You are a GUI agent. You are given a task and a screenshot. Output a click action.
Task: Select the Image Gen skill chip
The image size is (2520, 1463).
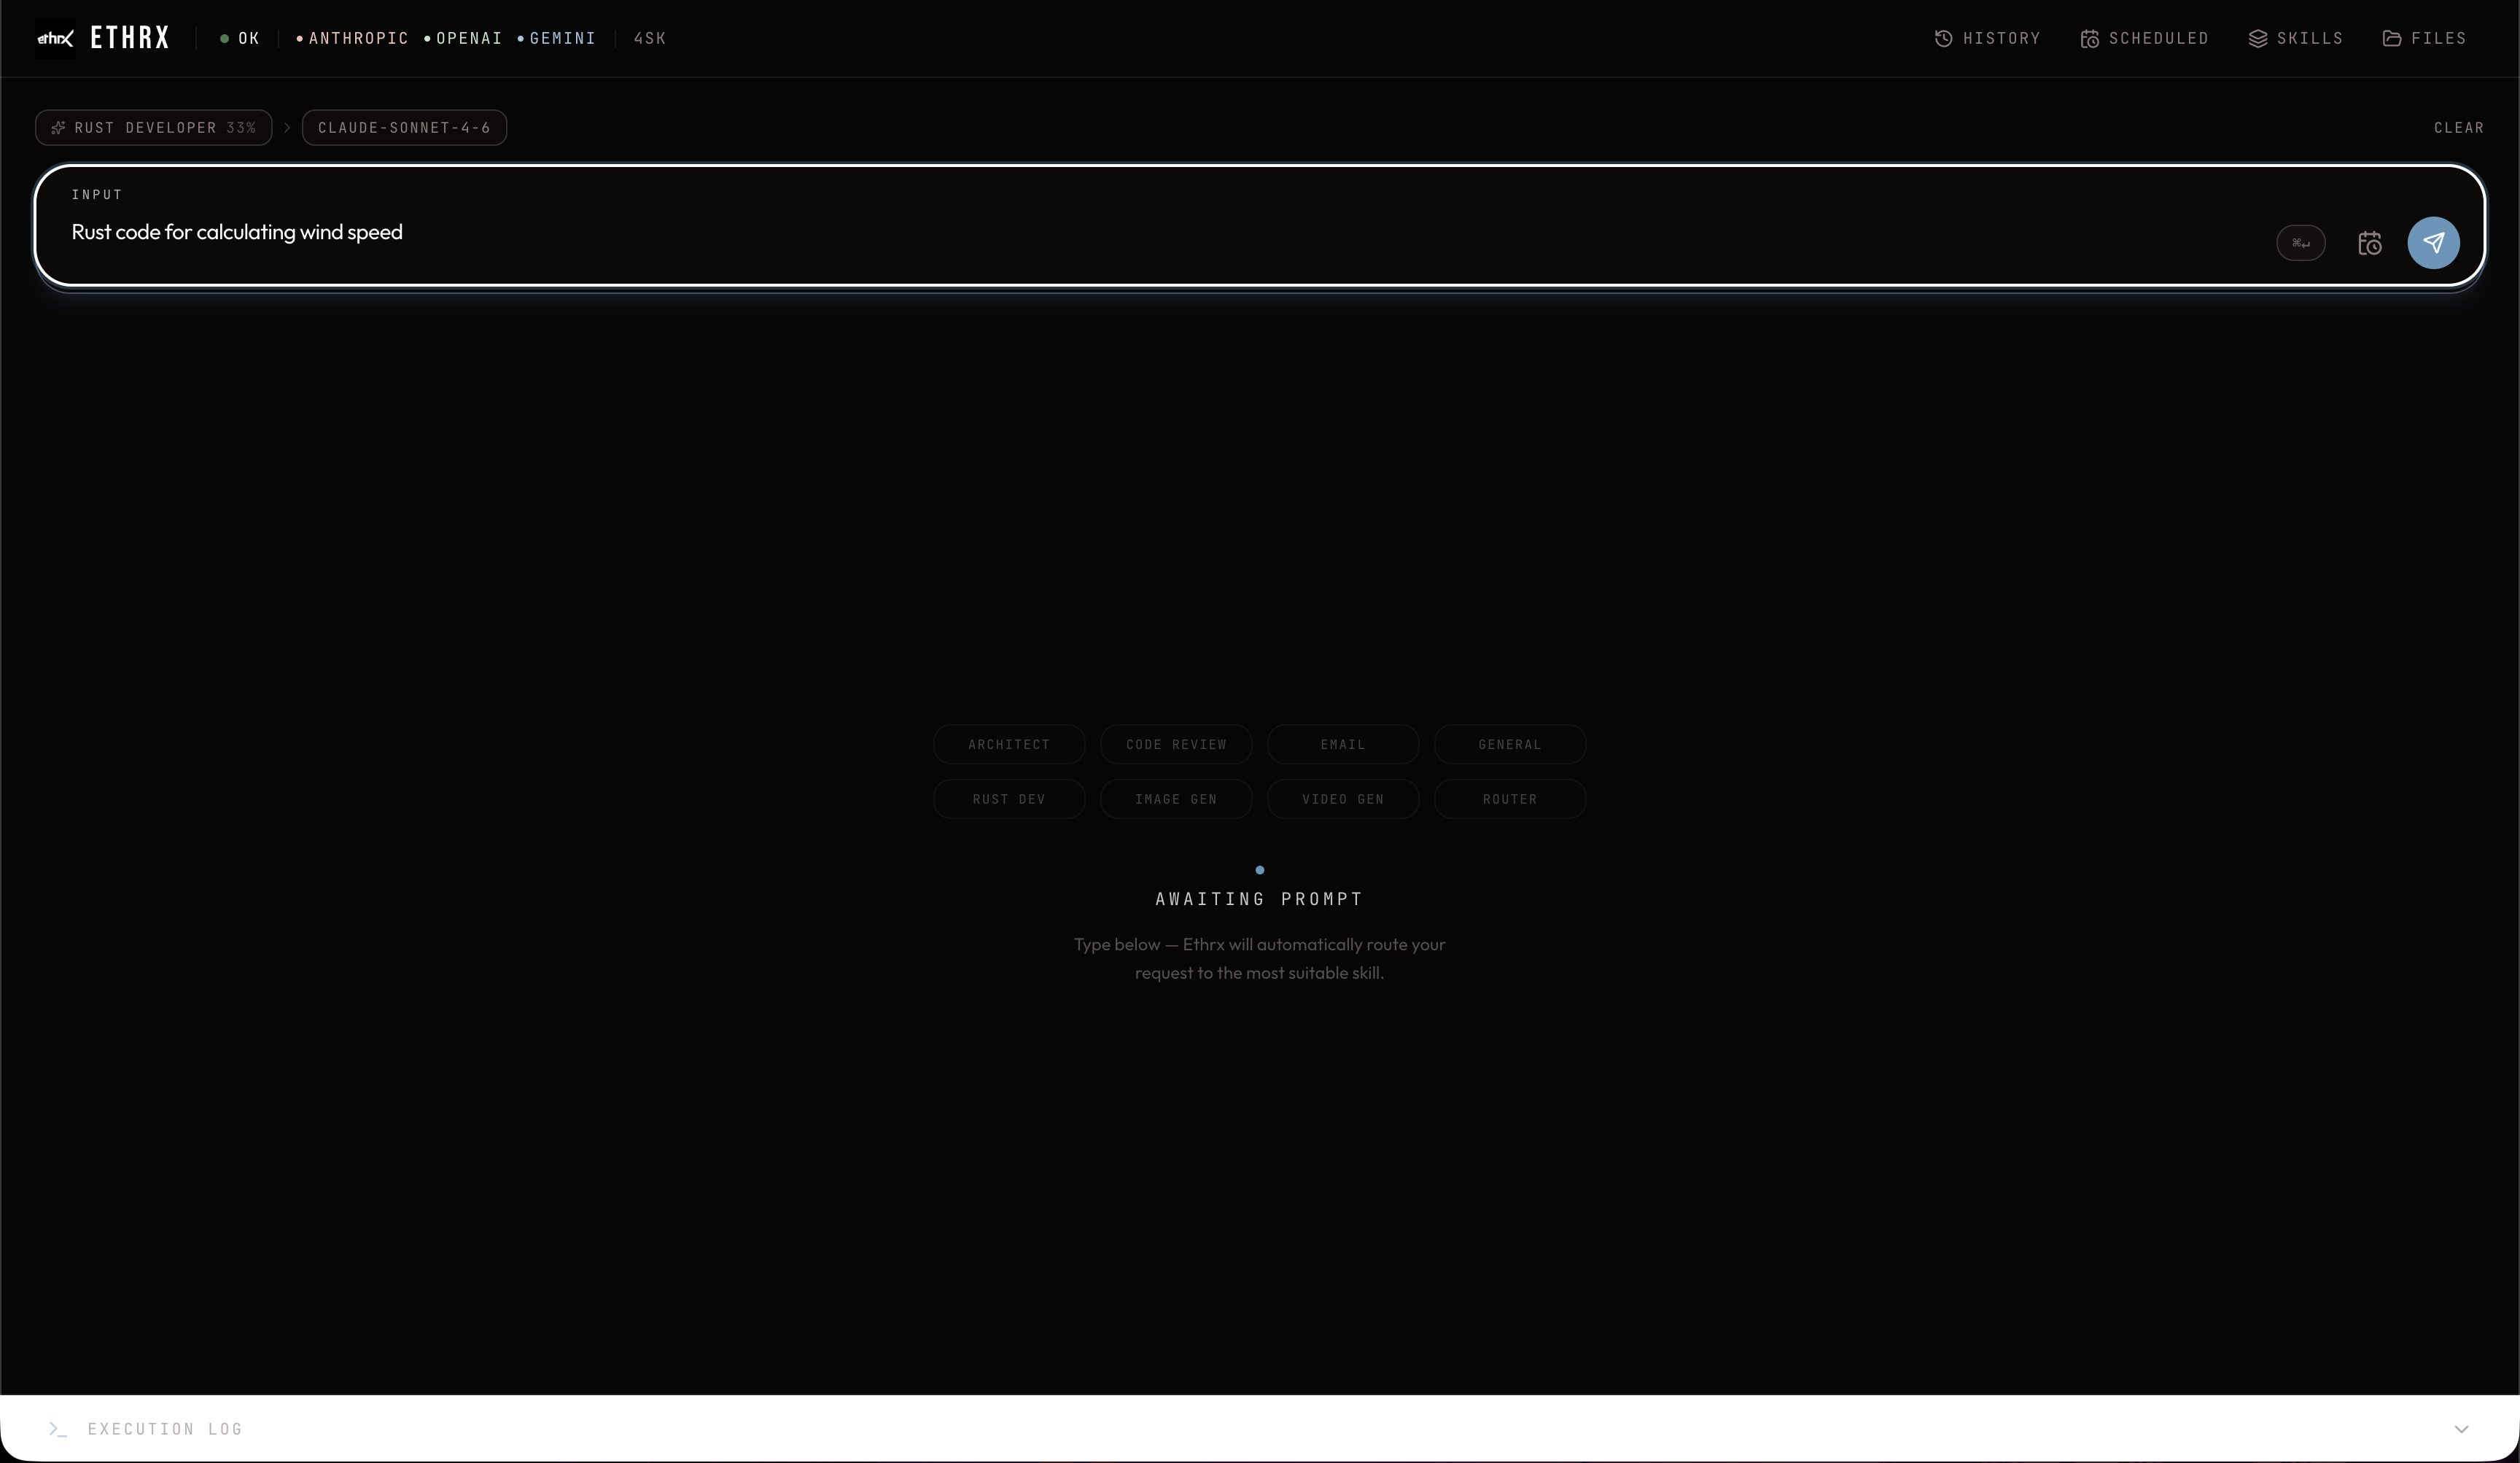[x=1176, y=799]
